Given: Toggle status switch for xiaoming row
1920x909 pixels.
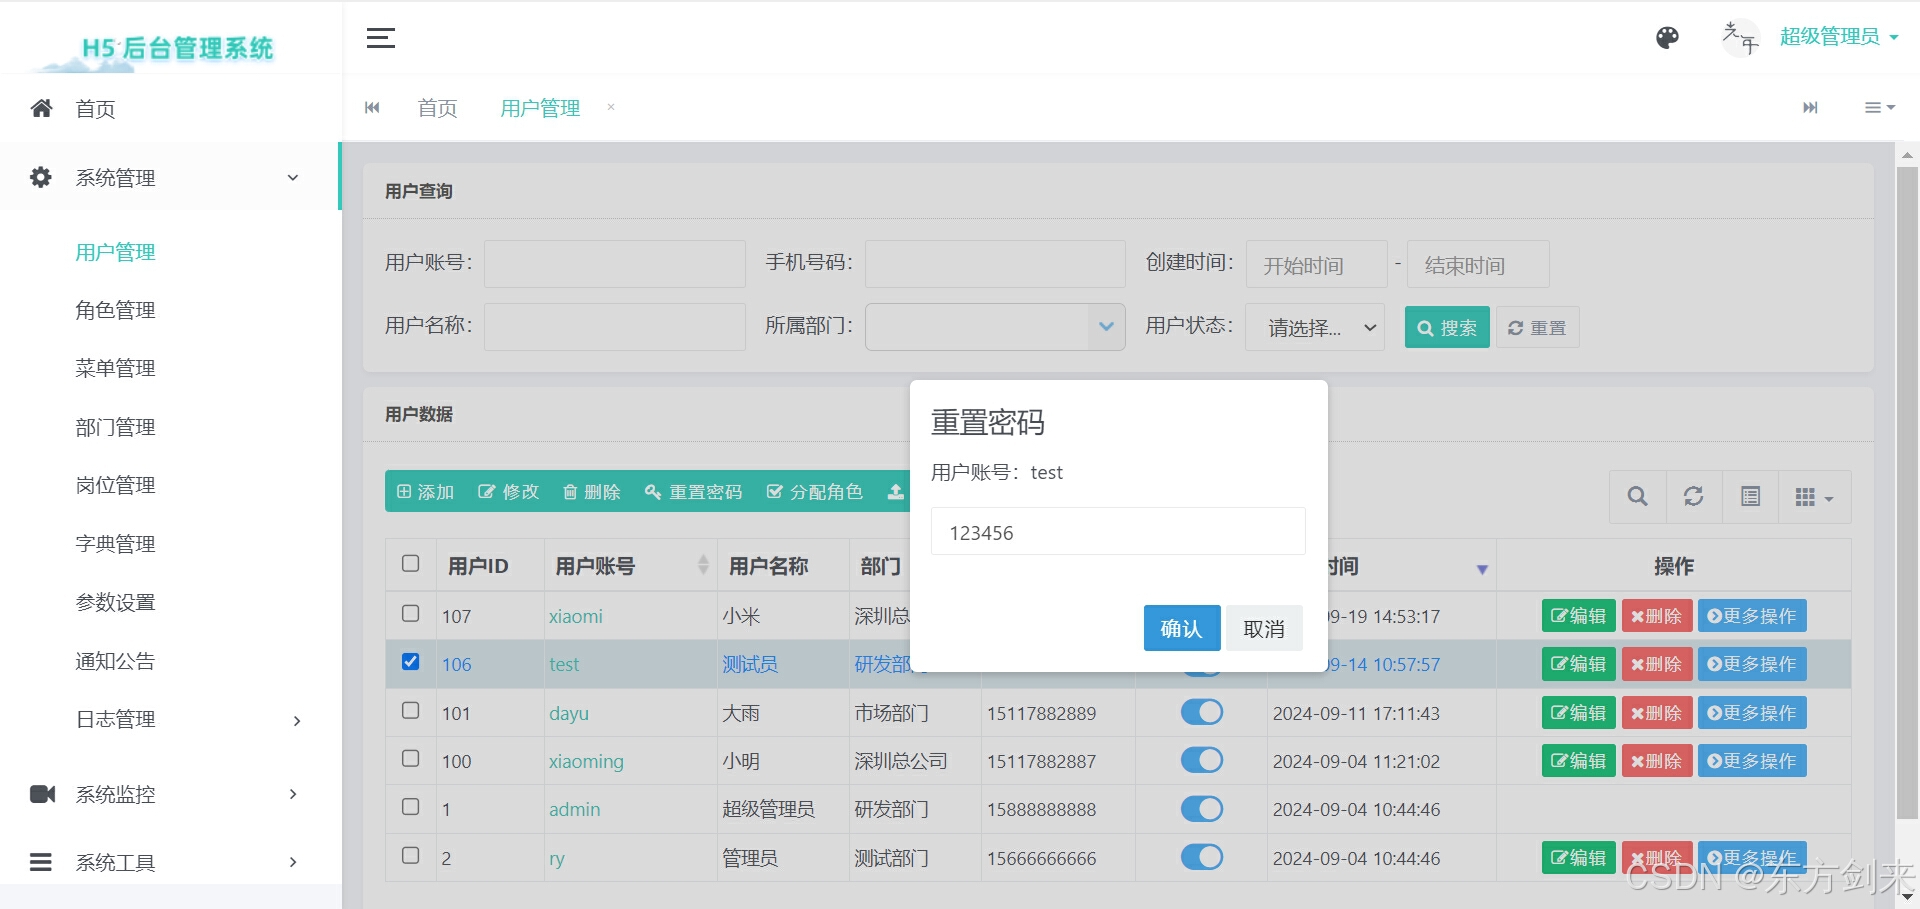Looking at the screenshot, I should tap(1202, 760).
